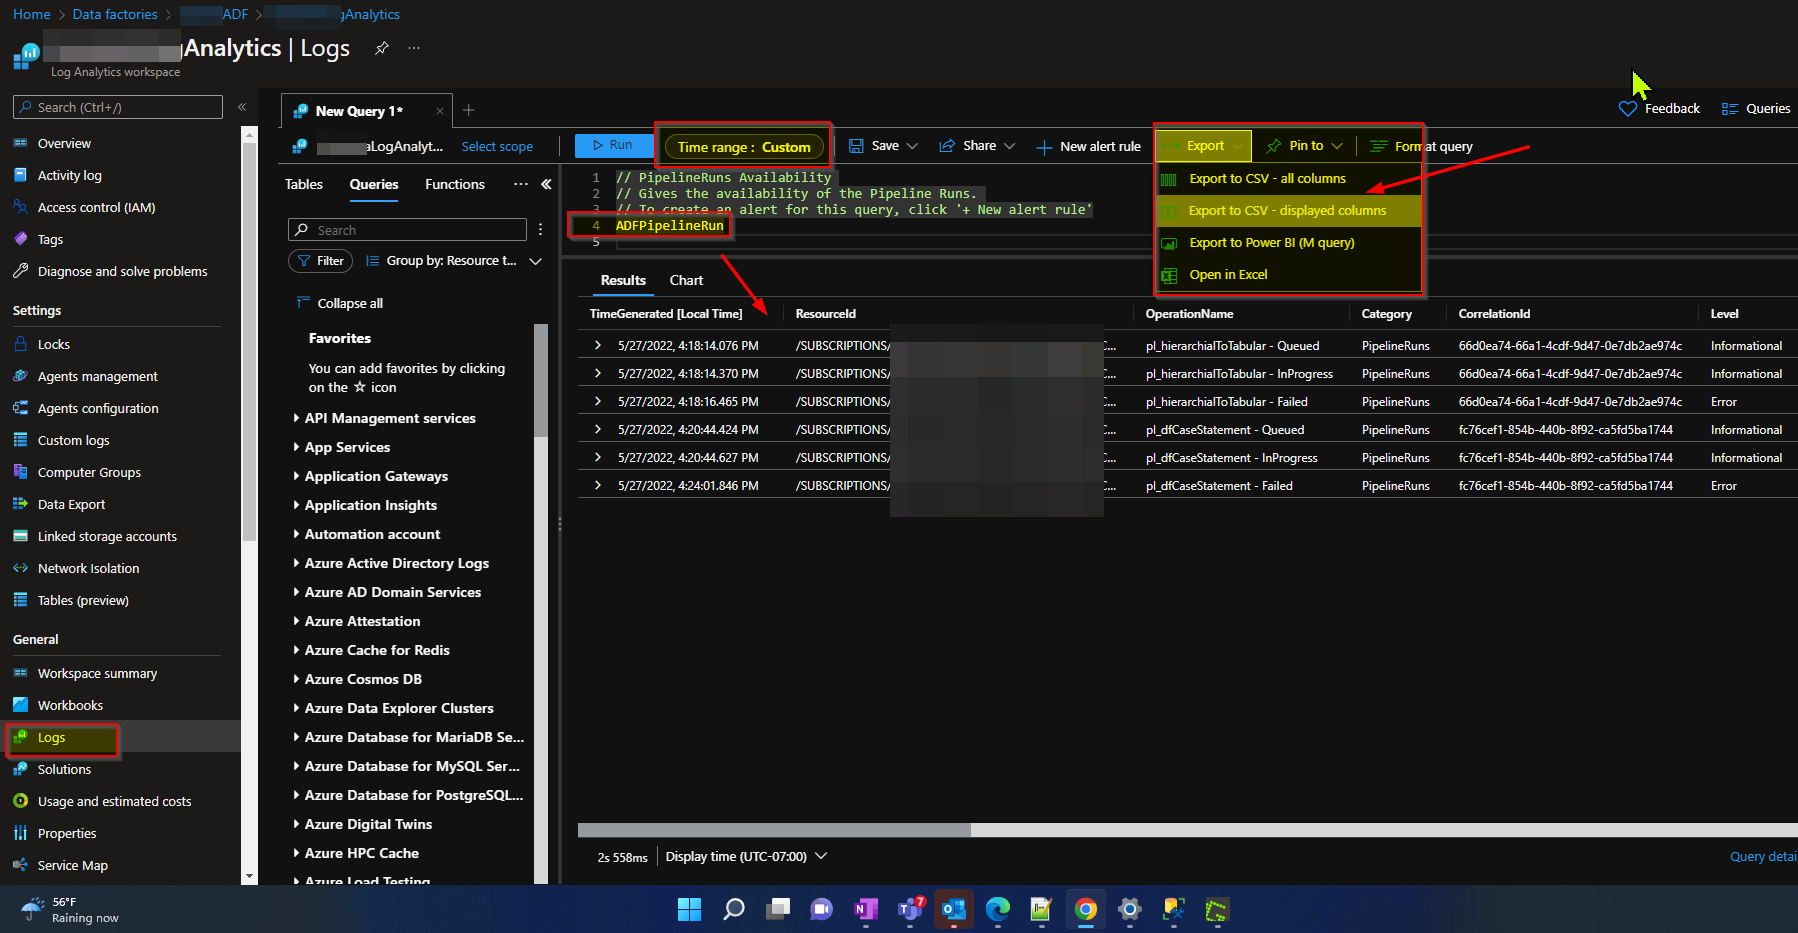
Task: Choose Export to CSV - all columns
Action: [x=1288, y=179]
